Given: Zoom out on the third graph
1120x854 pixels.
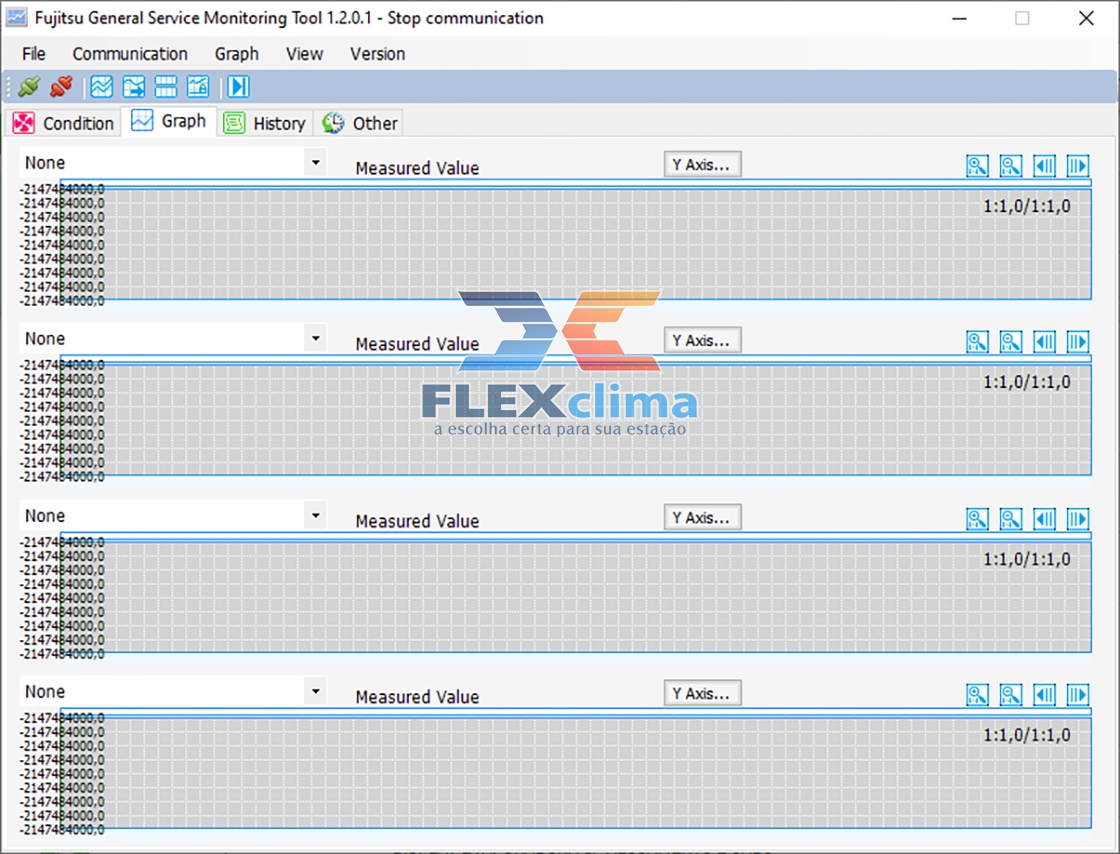Looking at the screenshot, I should (x=1011, y=518).
